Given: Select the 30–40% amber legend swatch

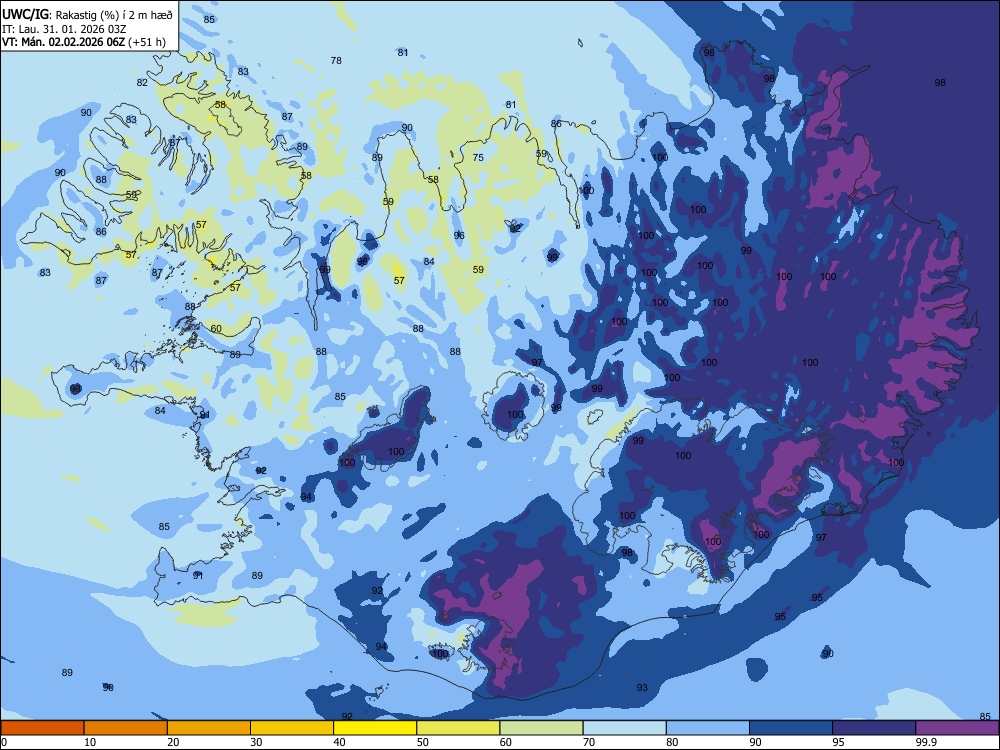Looking at the screenshot, I should (292, 728).
